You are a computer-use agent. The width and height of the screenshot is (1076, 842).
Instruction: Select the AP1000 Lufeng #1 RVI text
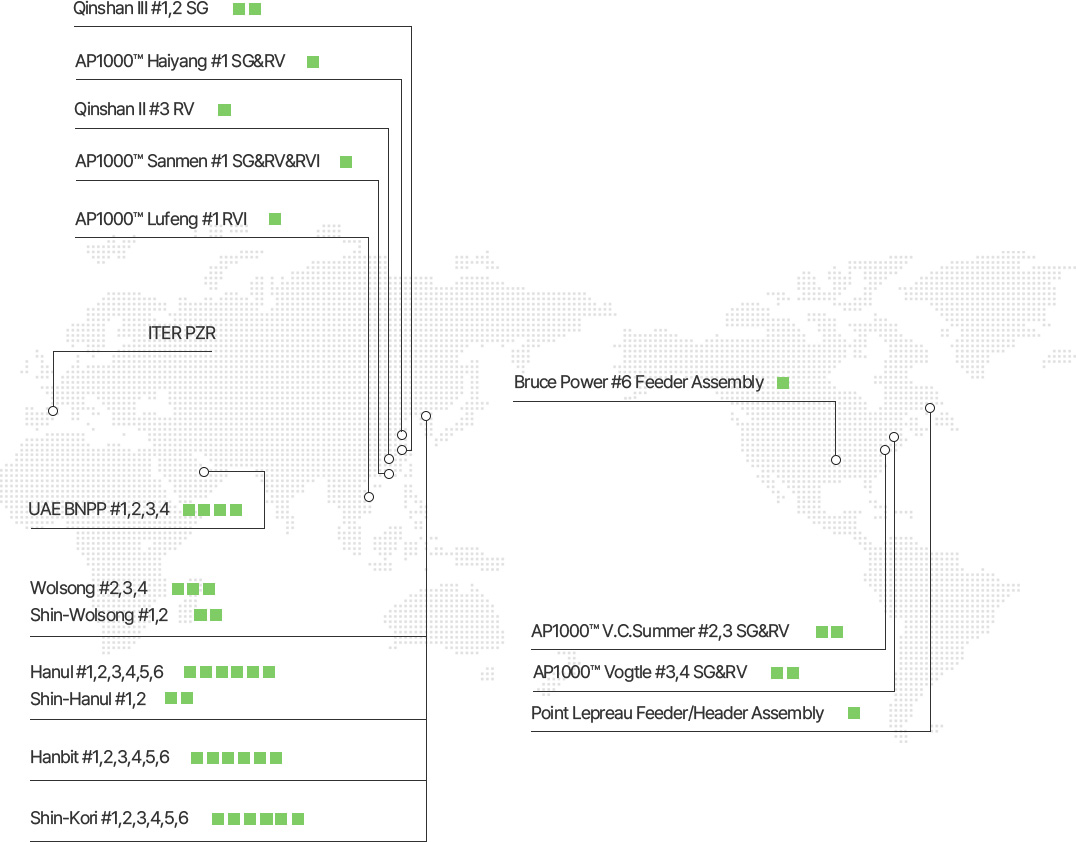pos(161,219)
